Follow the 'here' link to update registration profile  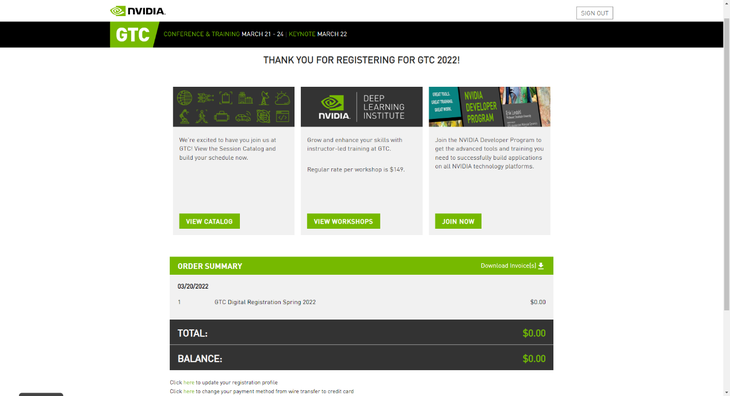pos(189,383)
